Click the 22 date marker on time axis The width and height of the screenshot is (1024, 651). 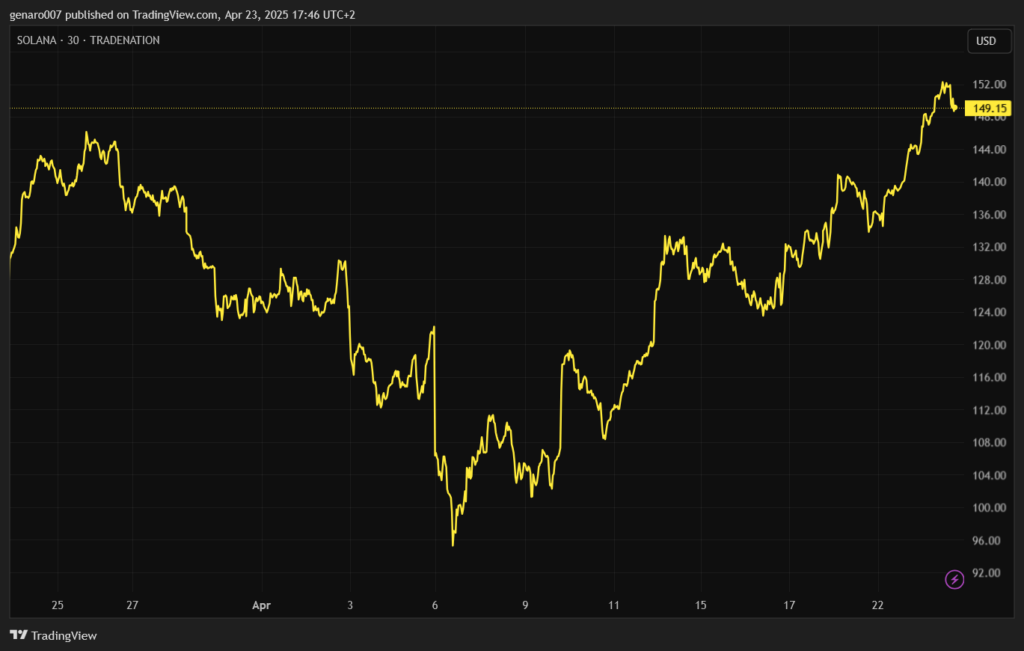pyautogui.click(x=877, y=605)
